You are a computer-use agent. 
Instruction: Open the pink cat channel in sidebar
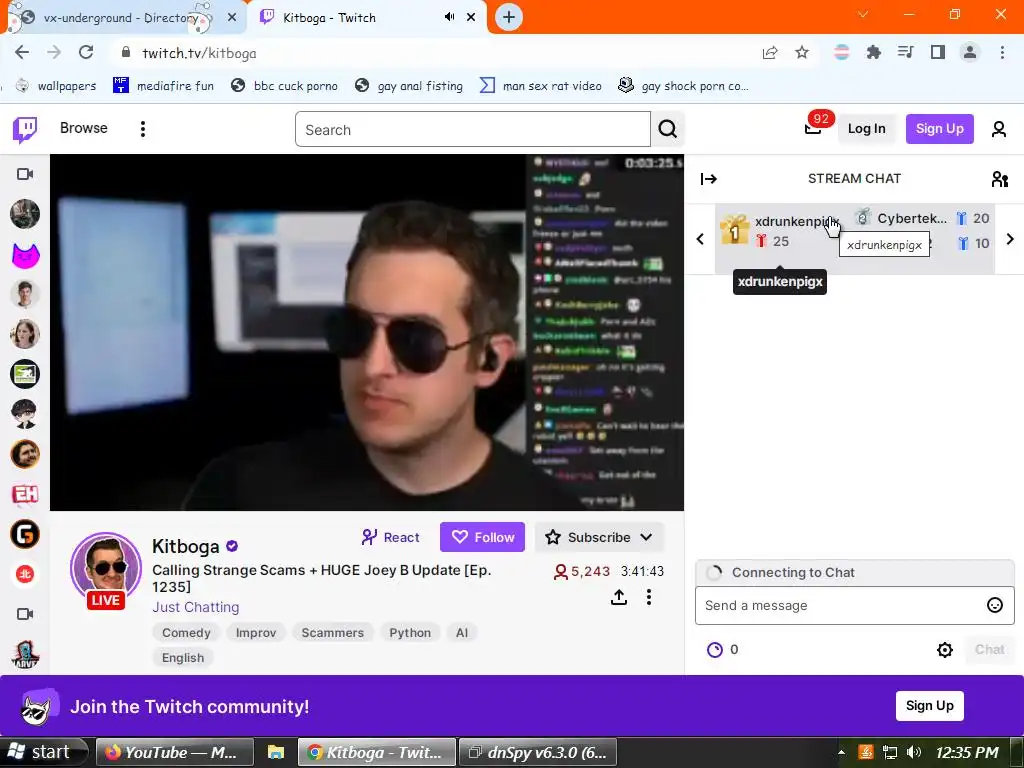[x=25, y=255]
